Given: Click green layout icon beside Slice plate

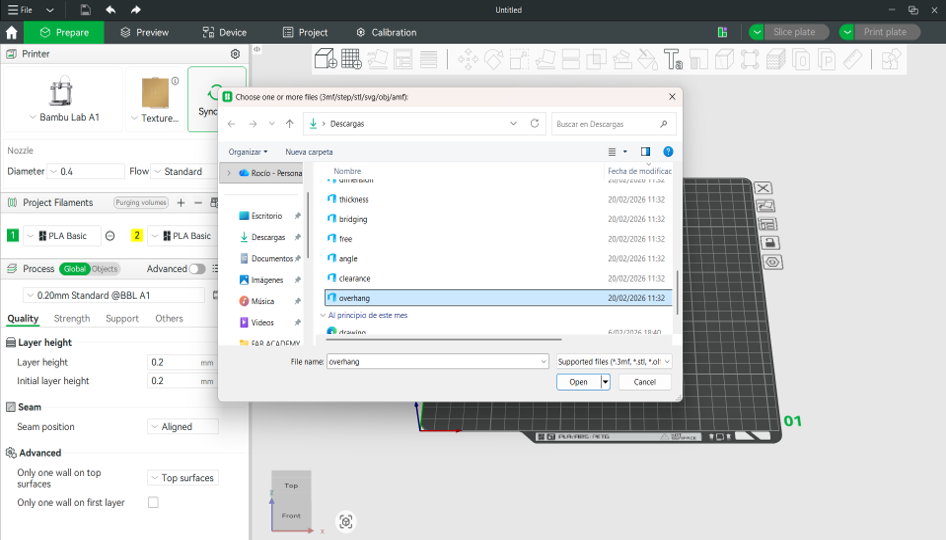Looking at the screenshot, I should coord(722,32).
